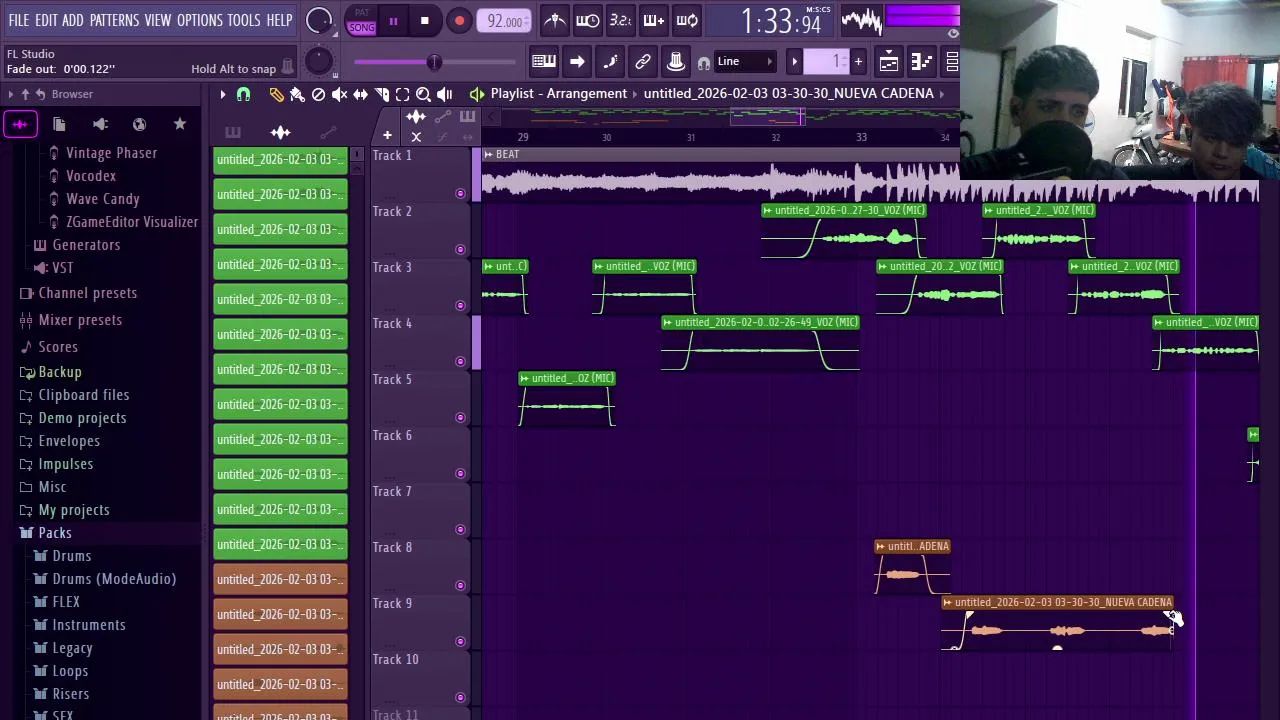Select the Mute tool in playlist

339,94
